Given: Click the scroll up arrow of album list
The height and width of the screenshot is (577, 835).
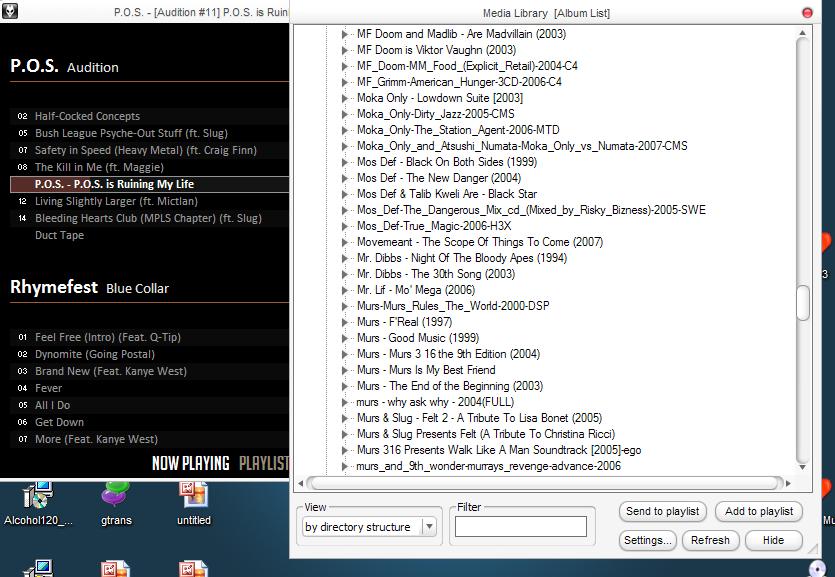Looking at the screenshot, I should (803, 33).
